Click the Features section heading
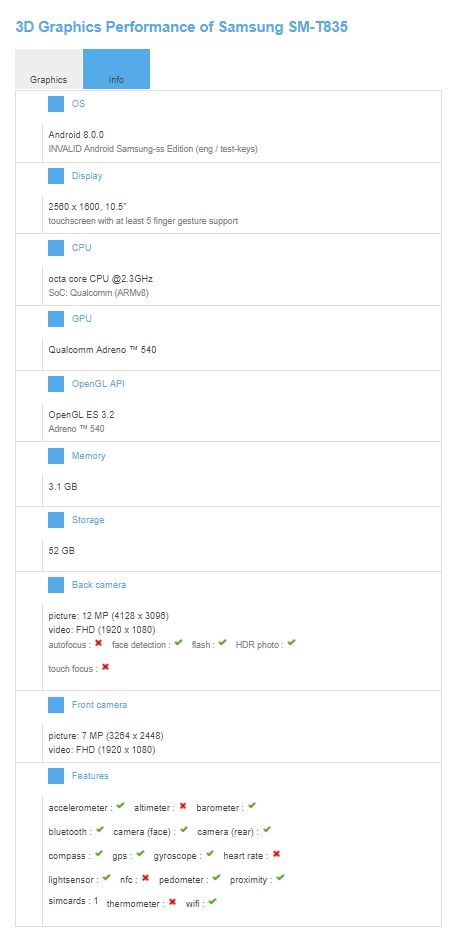 pos(90,776)
